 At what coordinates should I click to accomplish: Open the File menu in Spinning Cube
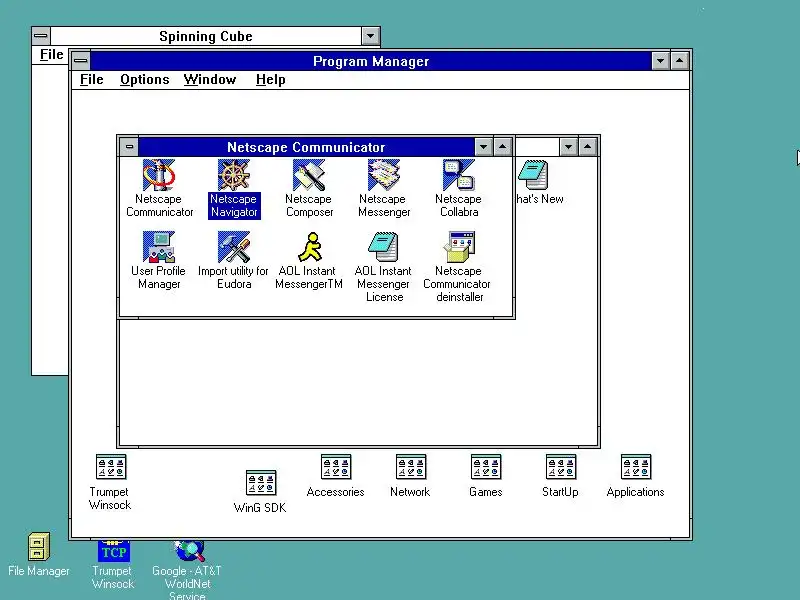[x=52, y=55]
